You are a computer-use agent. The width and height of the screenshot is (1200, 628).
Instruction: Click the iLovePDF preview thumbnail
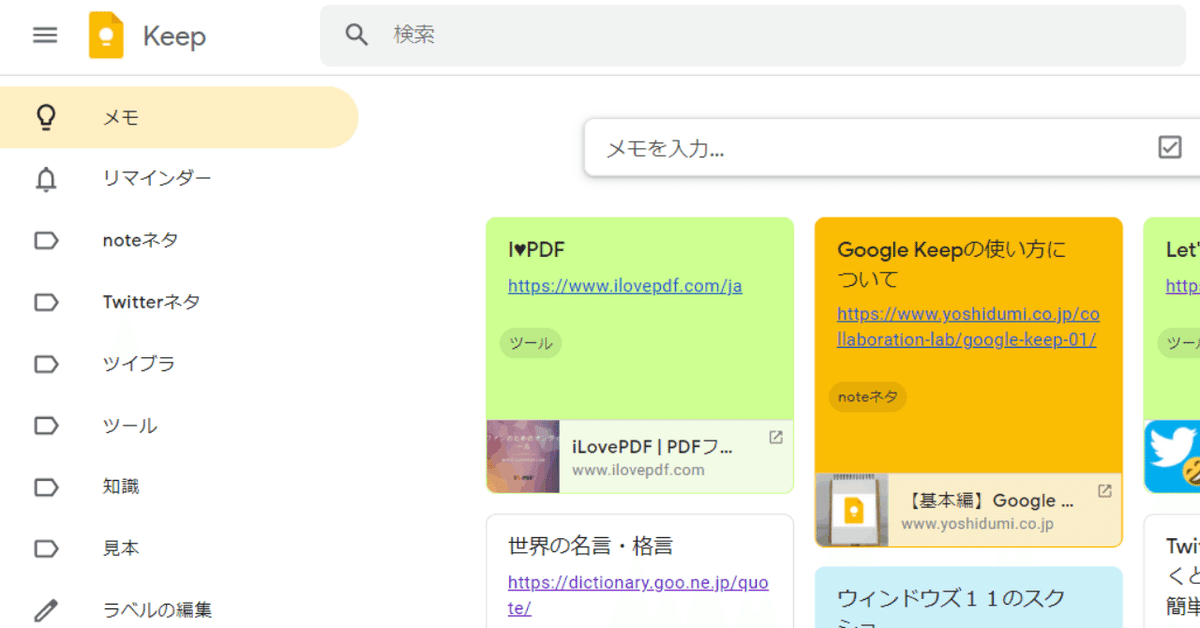tap(523, 456)
